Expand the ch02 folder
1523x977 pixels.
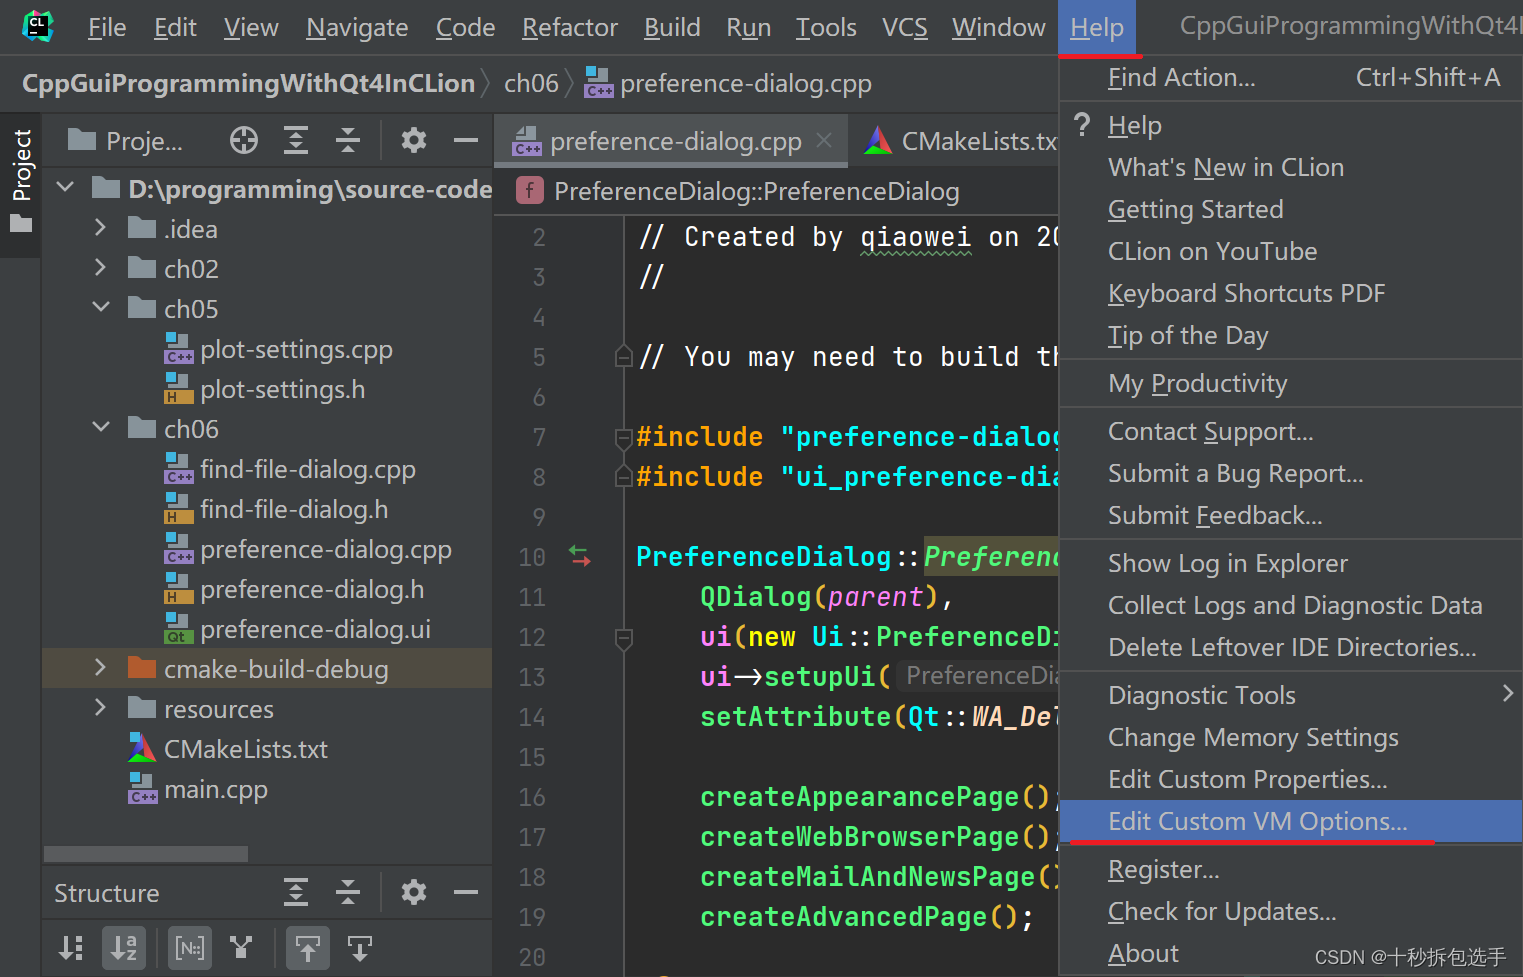coord(100,268)
